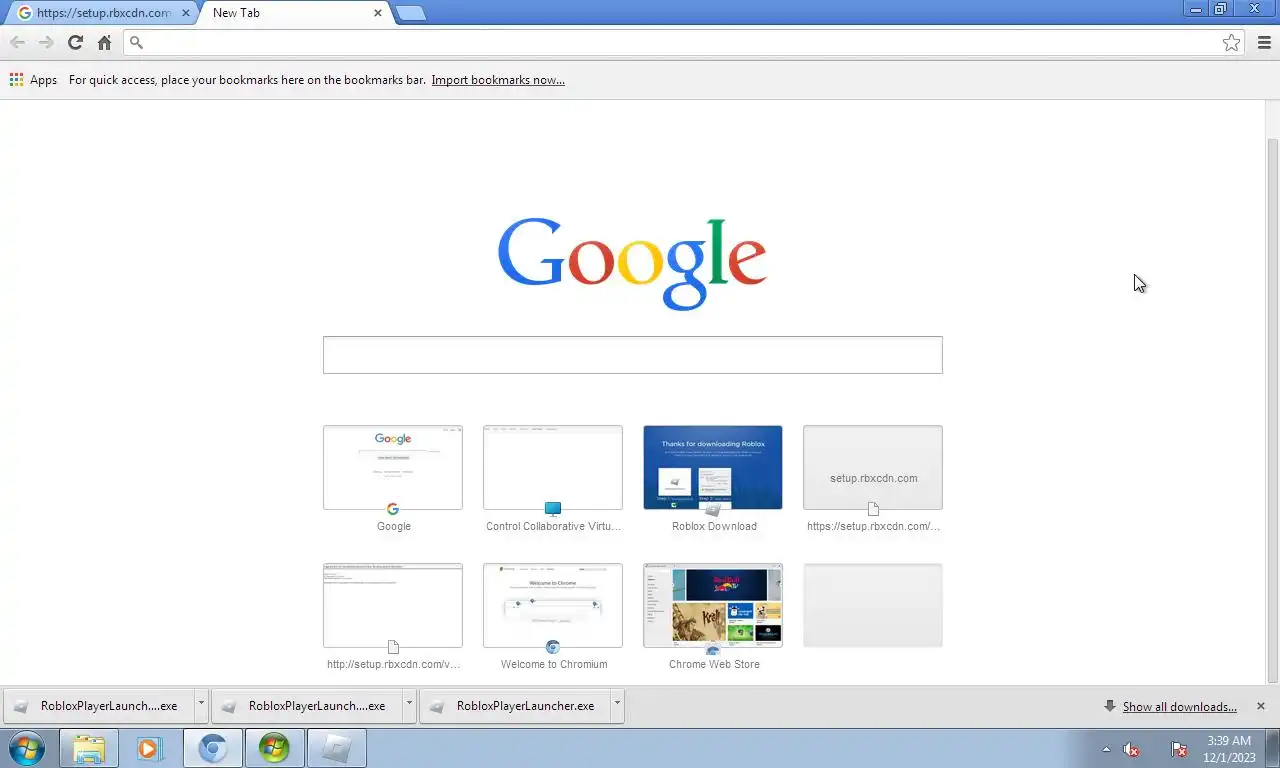Open RobloxPlayerLauncher.exe download item

pyautogui.click(x=515, y=706)
